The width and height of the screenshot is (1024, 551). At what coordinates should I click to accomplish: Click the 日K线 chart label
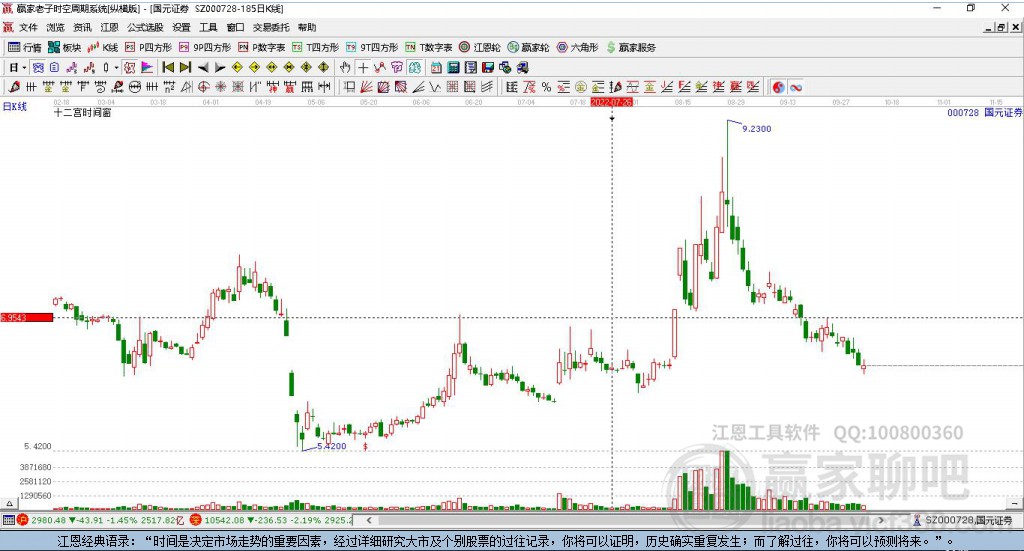tap(15, 106)
